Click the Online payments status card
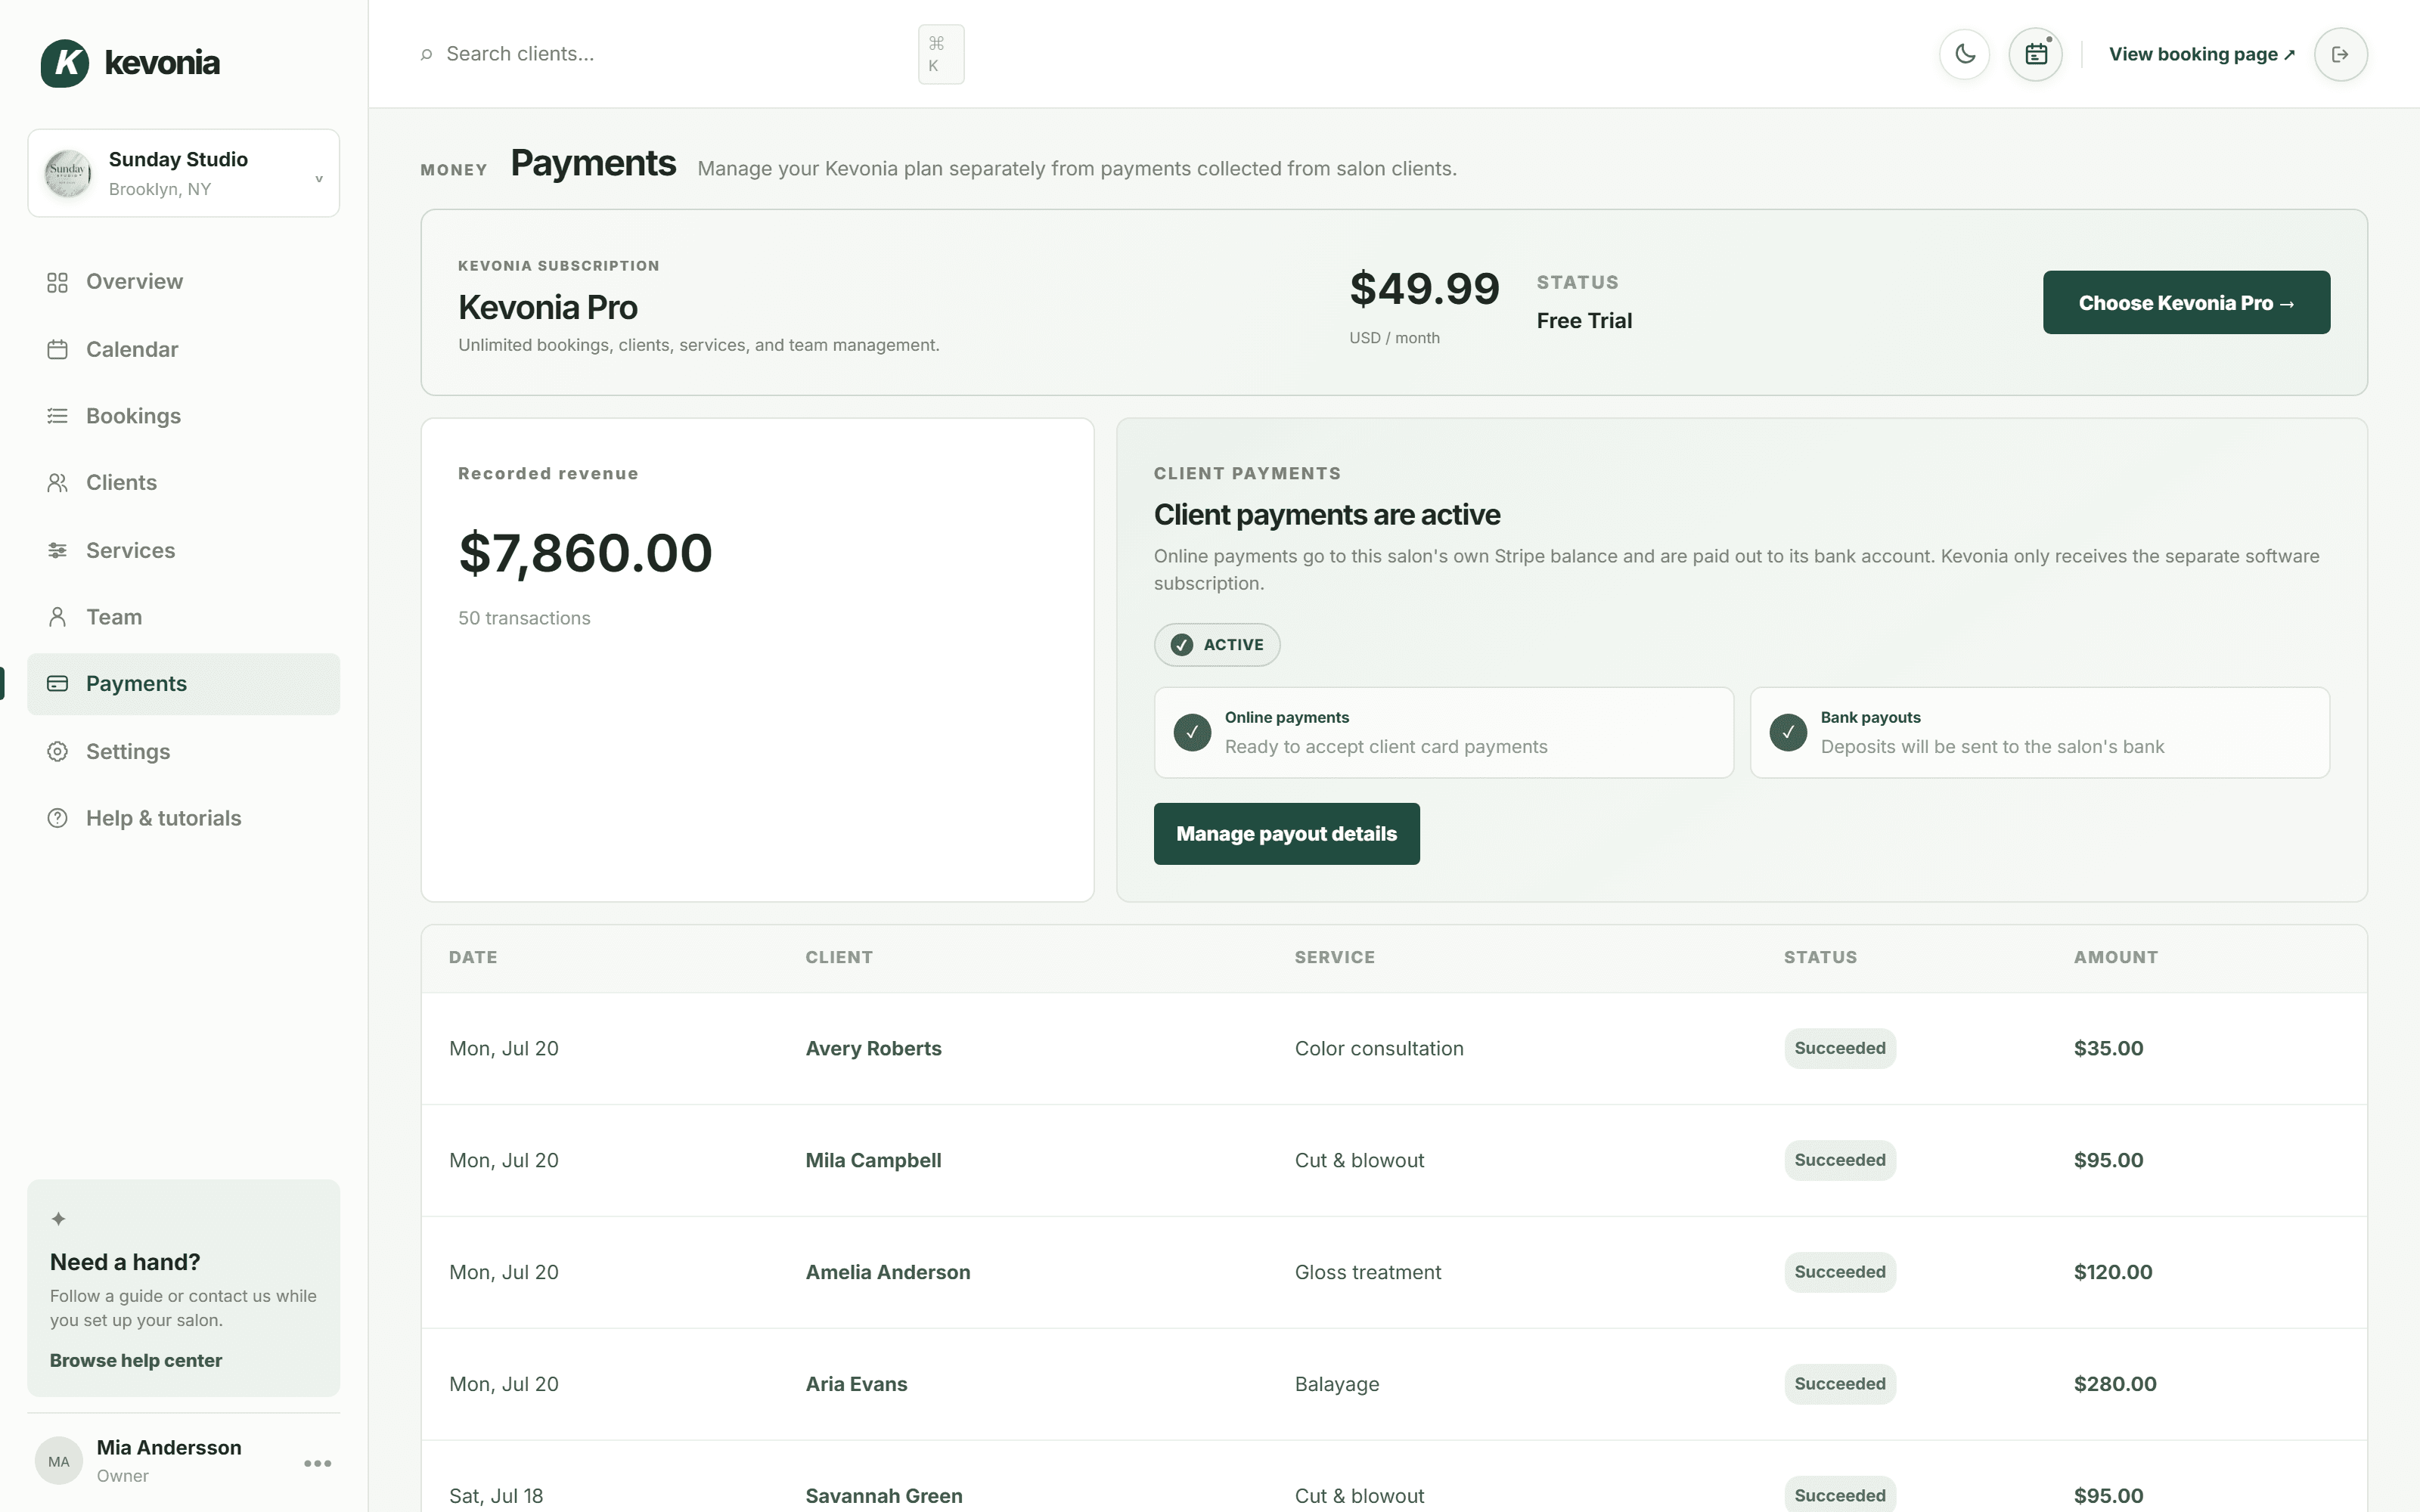Screen dimensions: 2420x1512 click(1443, 732)
